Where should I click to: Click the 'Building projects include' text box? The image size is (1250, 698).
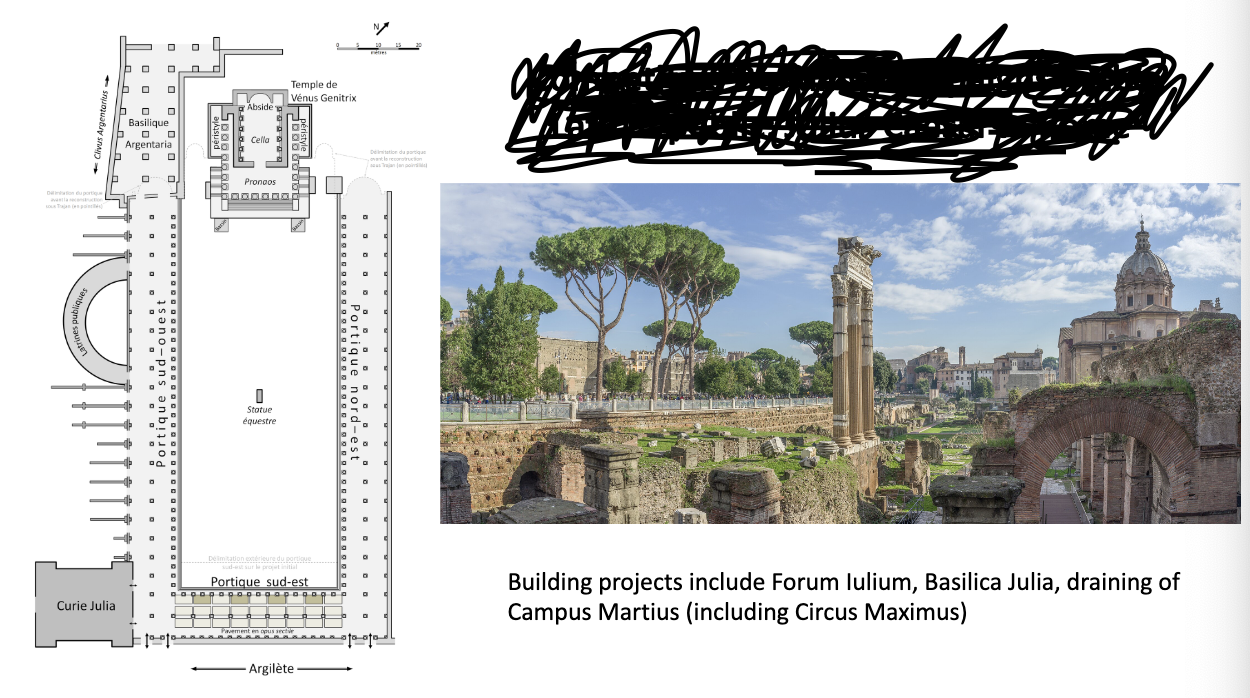coord(843,596)
